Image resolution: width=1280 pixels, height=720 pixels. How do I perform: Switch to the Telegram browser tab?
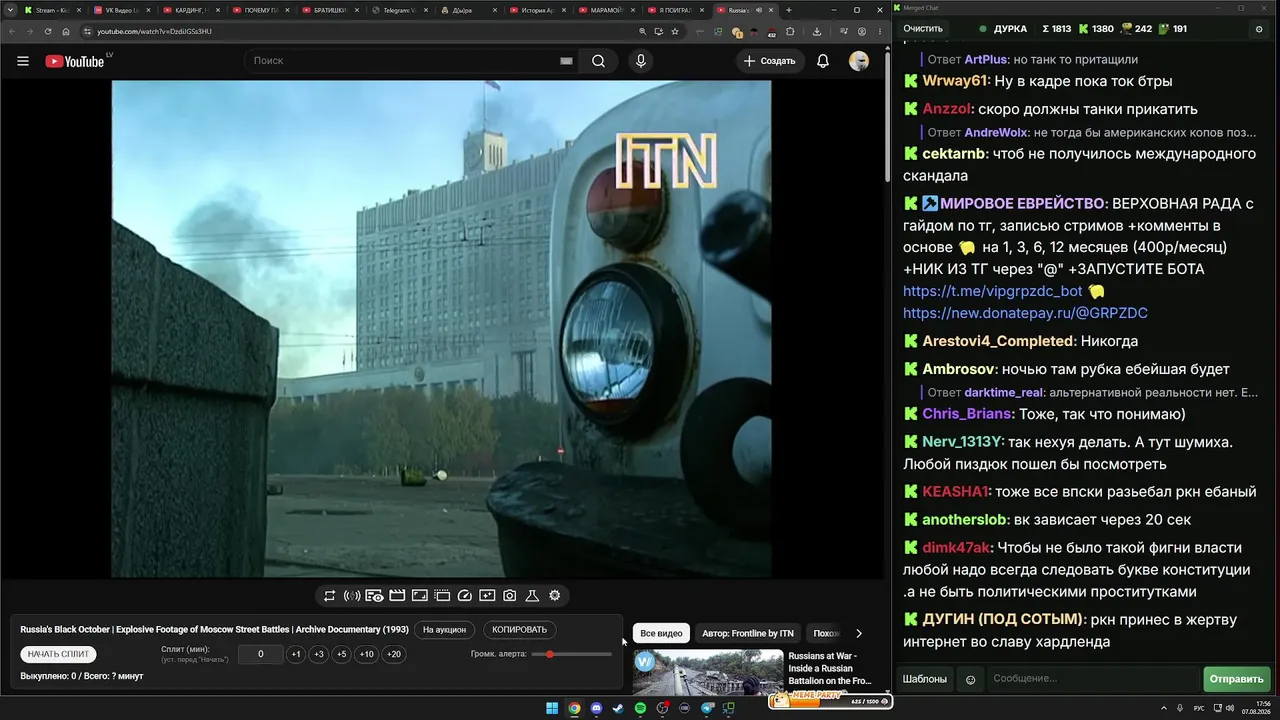(399, 10)
